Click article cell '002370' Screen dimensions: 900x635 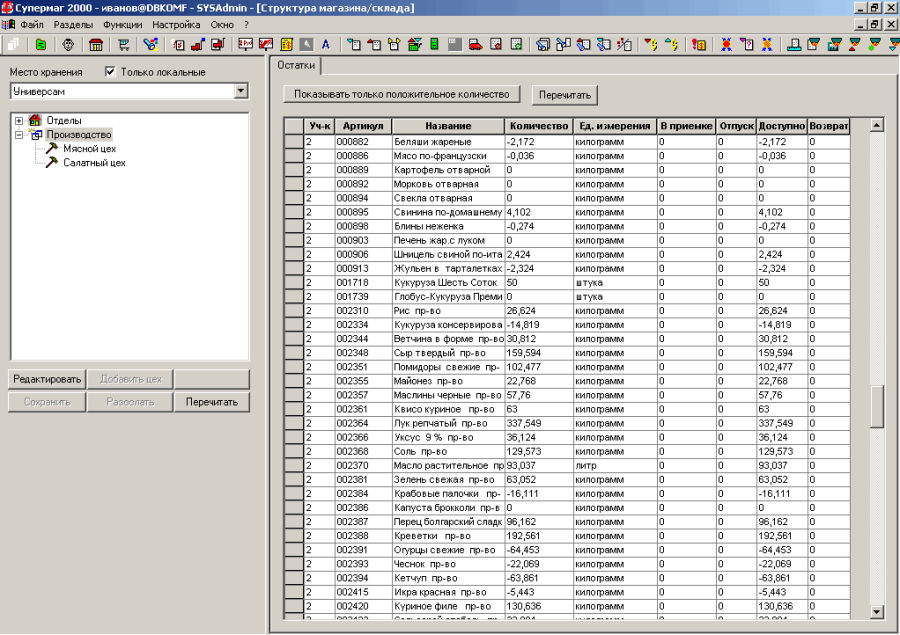pyautogui.click(x=363, y=466)
